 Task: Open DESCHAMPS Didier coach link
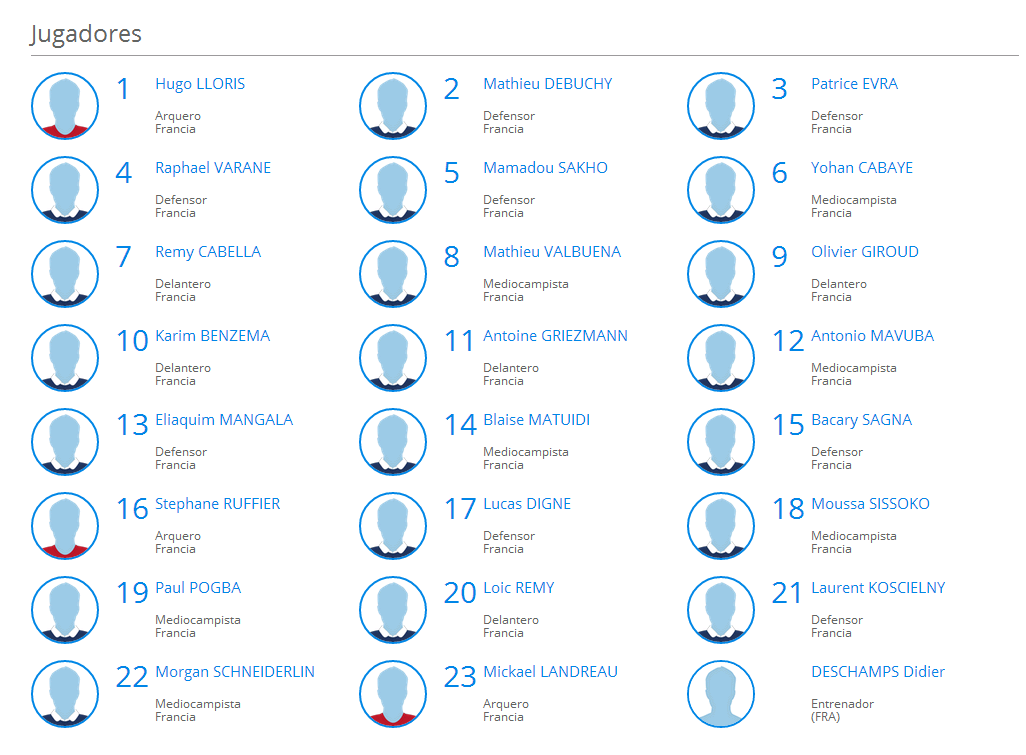pyautogui.click(x=878, y=672)
